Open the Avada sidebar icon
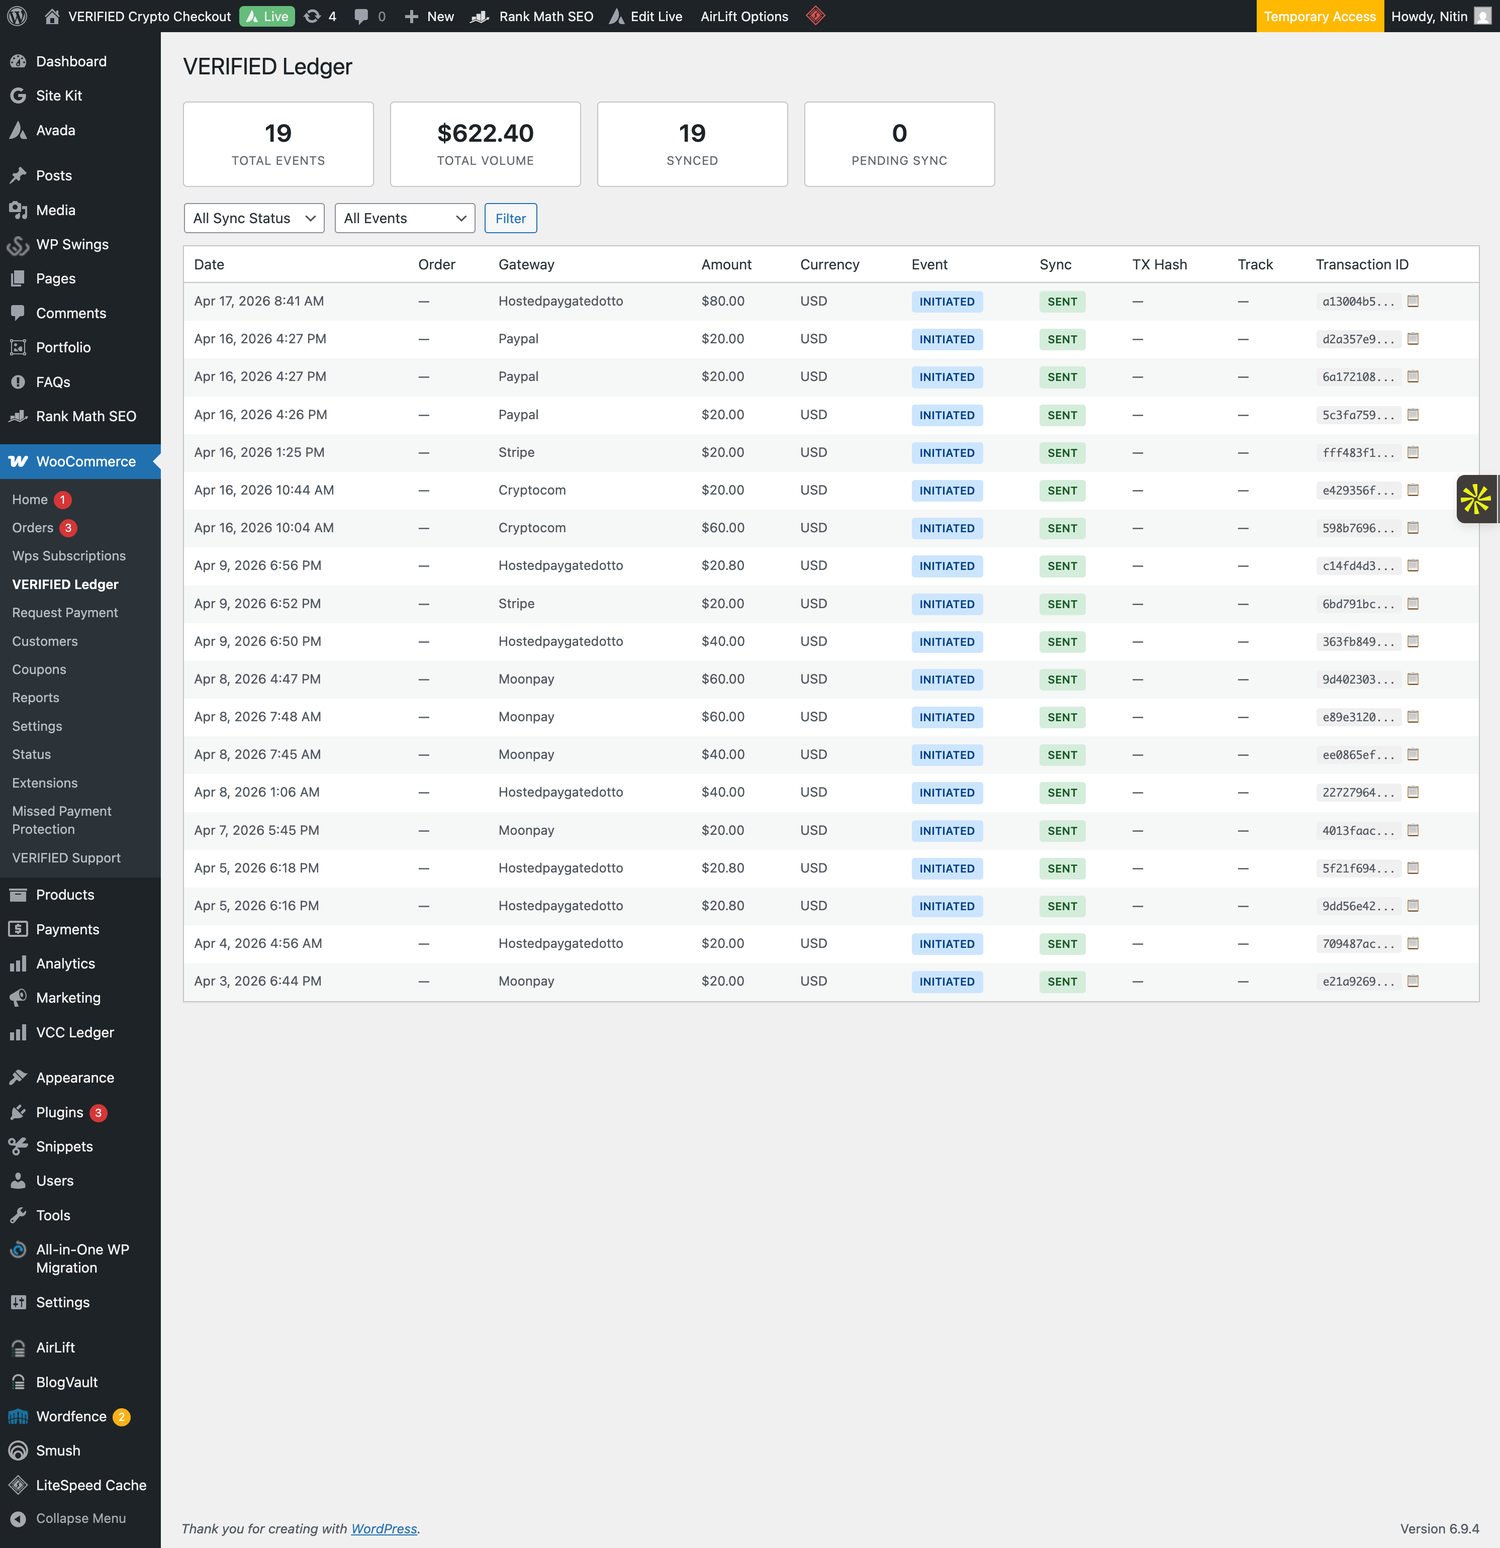1500x1548 pixels. tap(17, 130)
